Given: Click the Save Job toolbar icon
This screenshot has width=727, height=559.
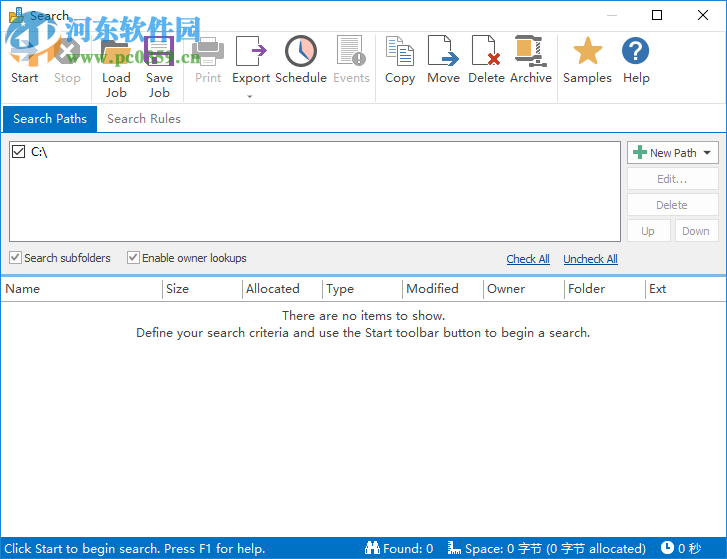Looking at the screenshot, I should pyautogui.click(x=159, y=51).
